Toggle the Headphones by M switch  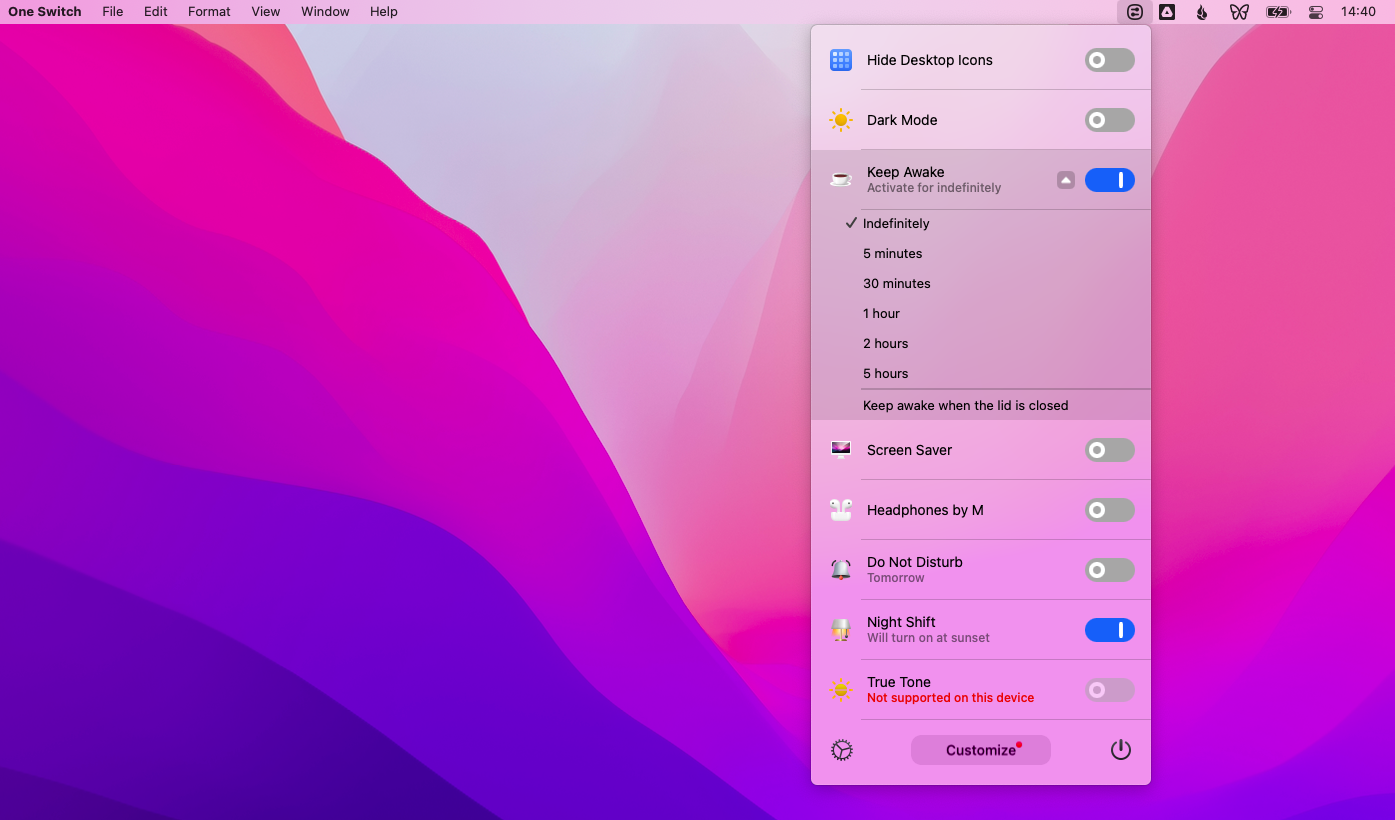tap(1110, 510)
